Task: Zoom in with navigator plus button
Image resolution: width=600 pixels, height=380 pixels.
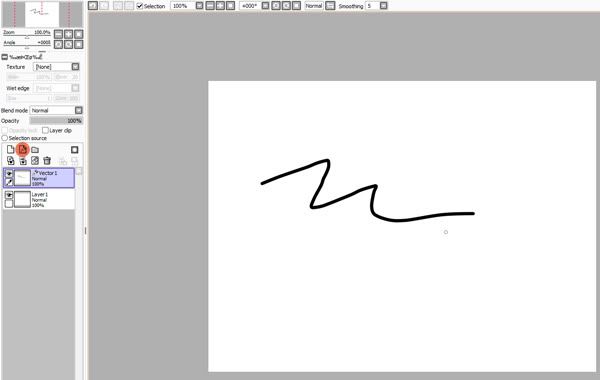Action: pyautogui.click(x=68, y=34)
